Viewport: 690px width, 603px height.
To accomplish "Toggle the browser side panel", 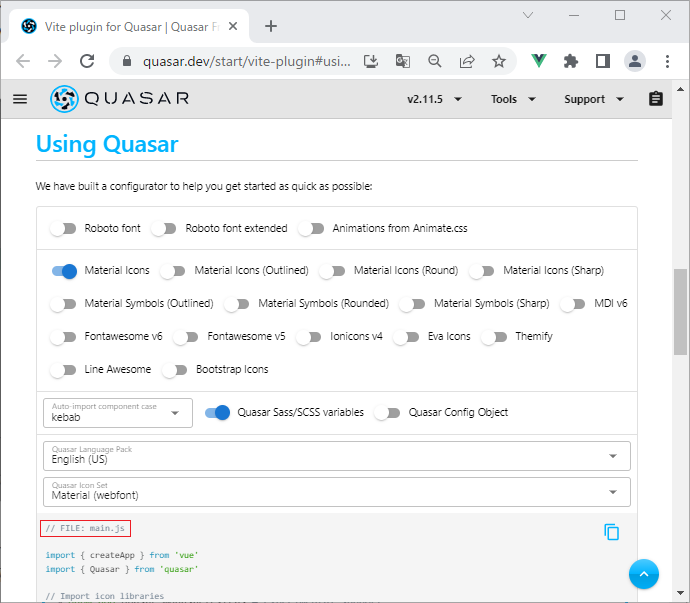I will [x=603, y=61].
